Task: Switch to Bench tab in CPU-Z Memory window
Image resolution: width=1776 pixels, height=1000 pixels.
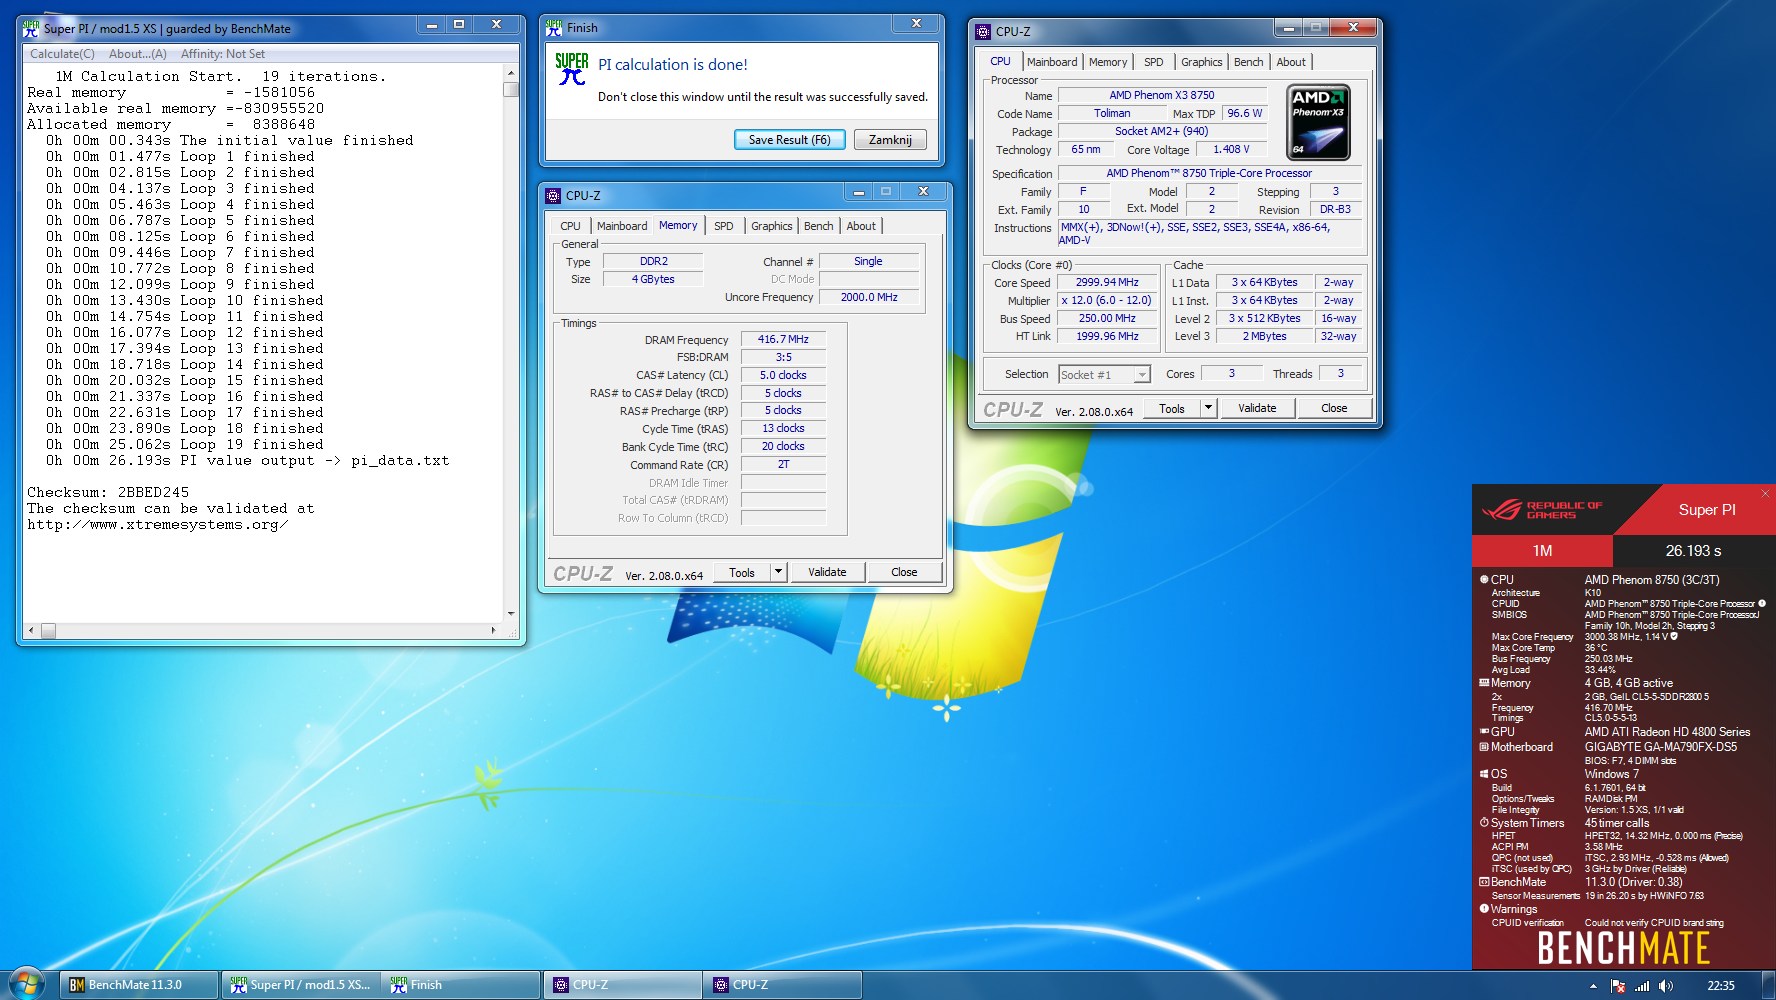Action: coord(818,226)
